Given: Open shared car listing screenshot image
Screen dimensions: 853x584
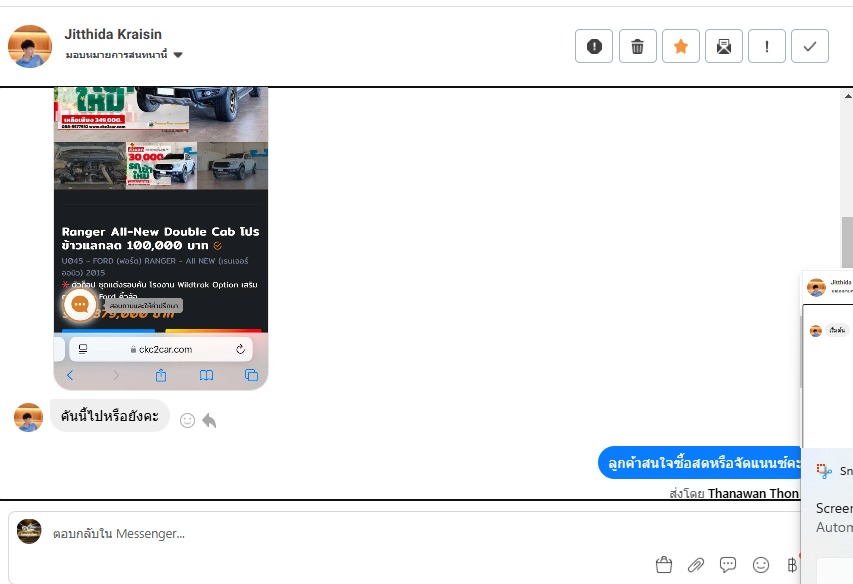Looking at the screenshot, I should [161, 238].
